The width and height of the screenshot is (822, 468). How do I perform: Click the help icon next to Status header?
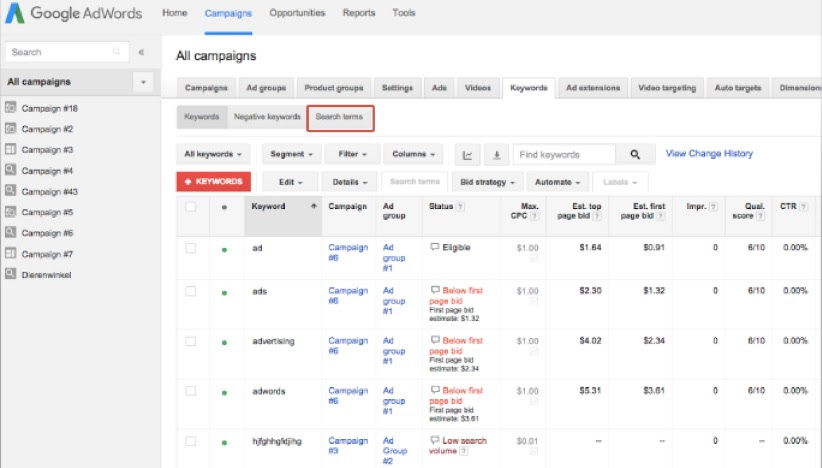(x=460, y=206)
